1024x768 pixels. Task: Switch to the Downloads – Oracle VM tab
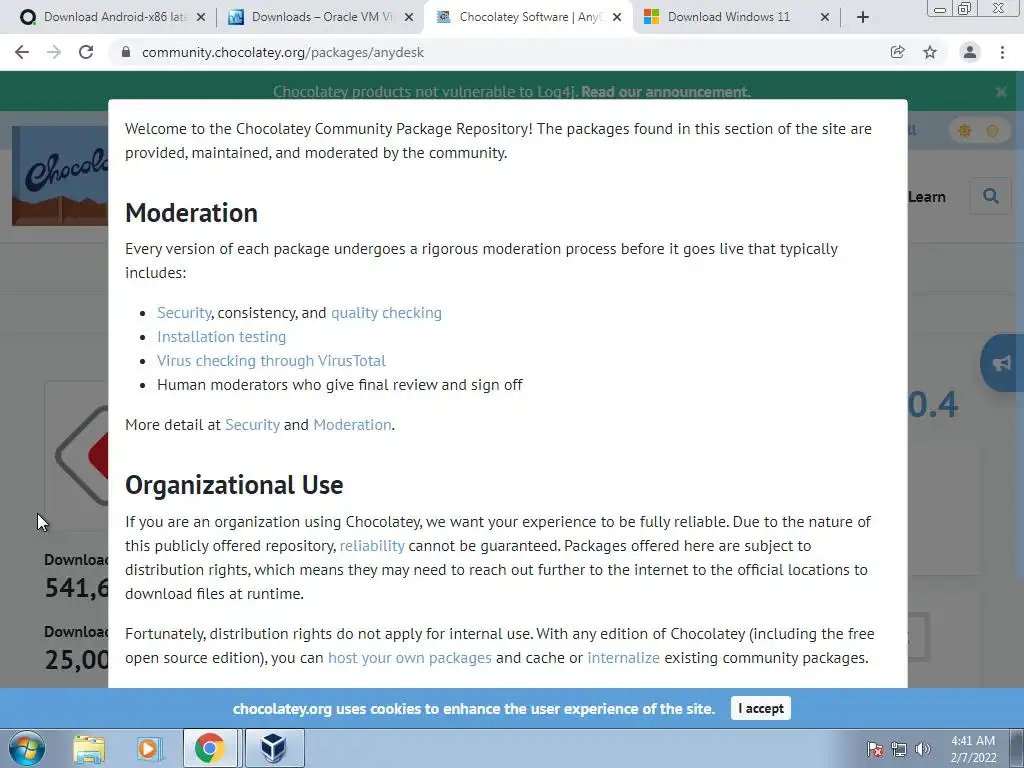click(319, 17)
